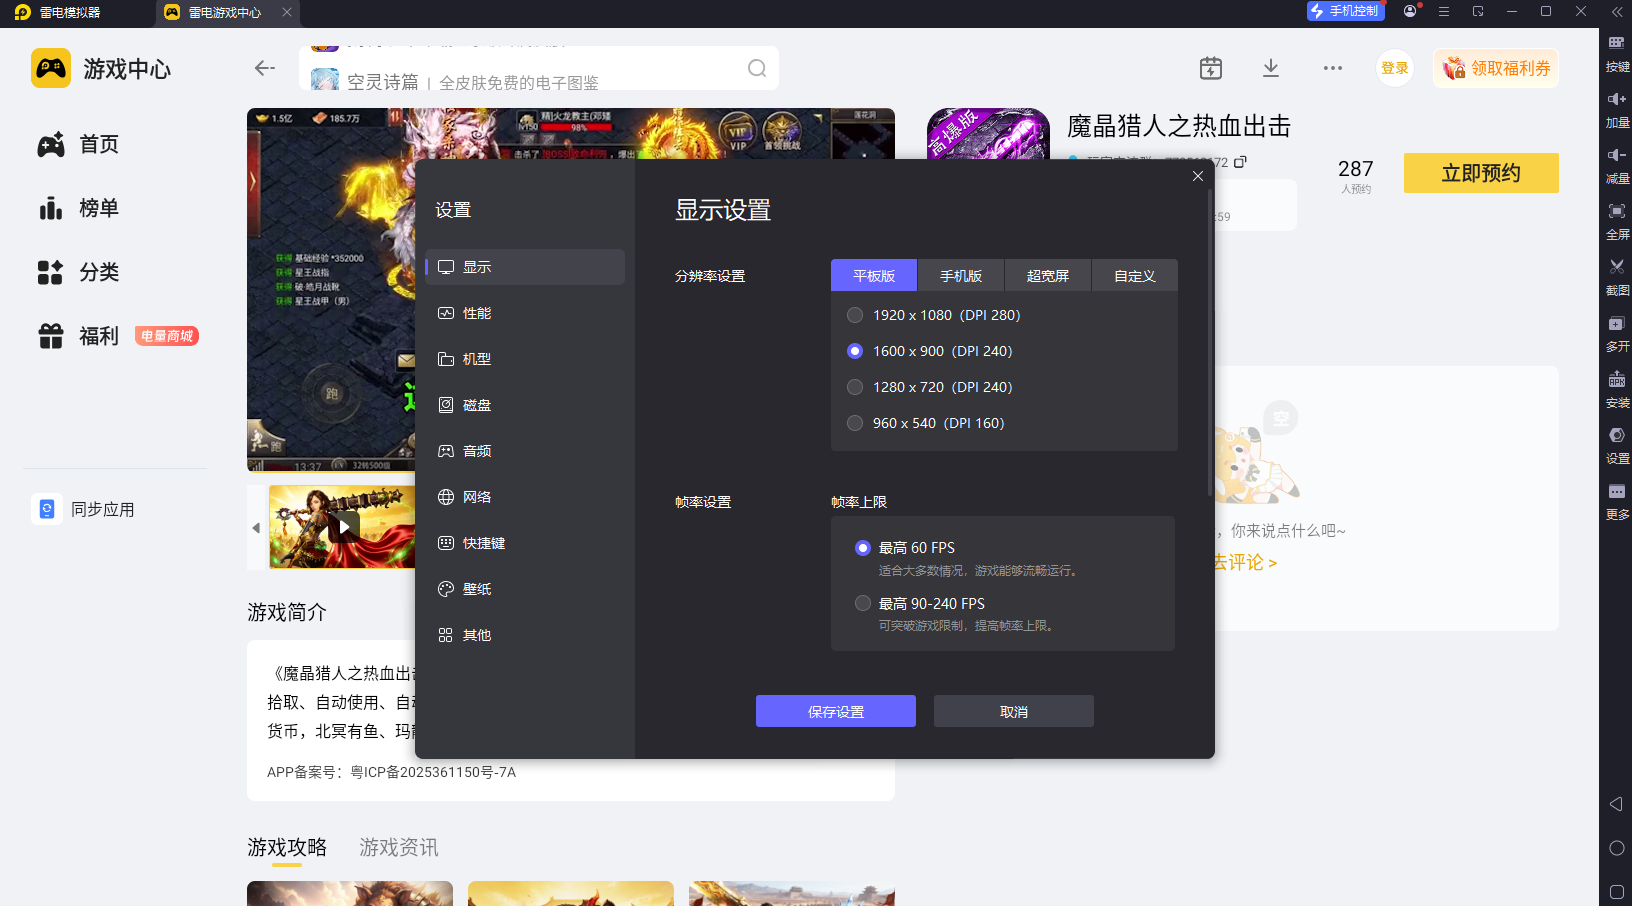
Task: Switch to the 自定义 resolution tab
Action: tap(1135, 275)
